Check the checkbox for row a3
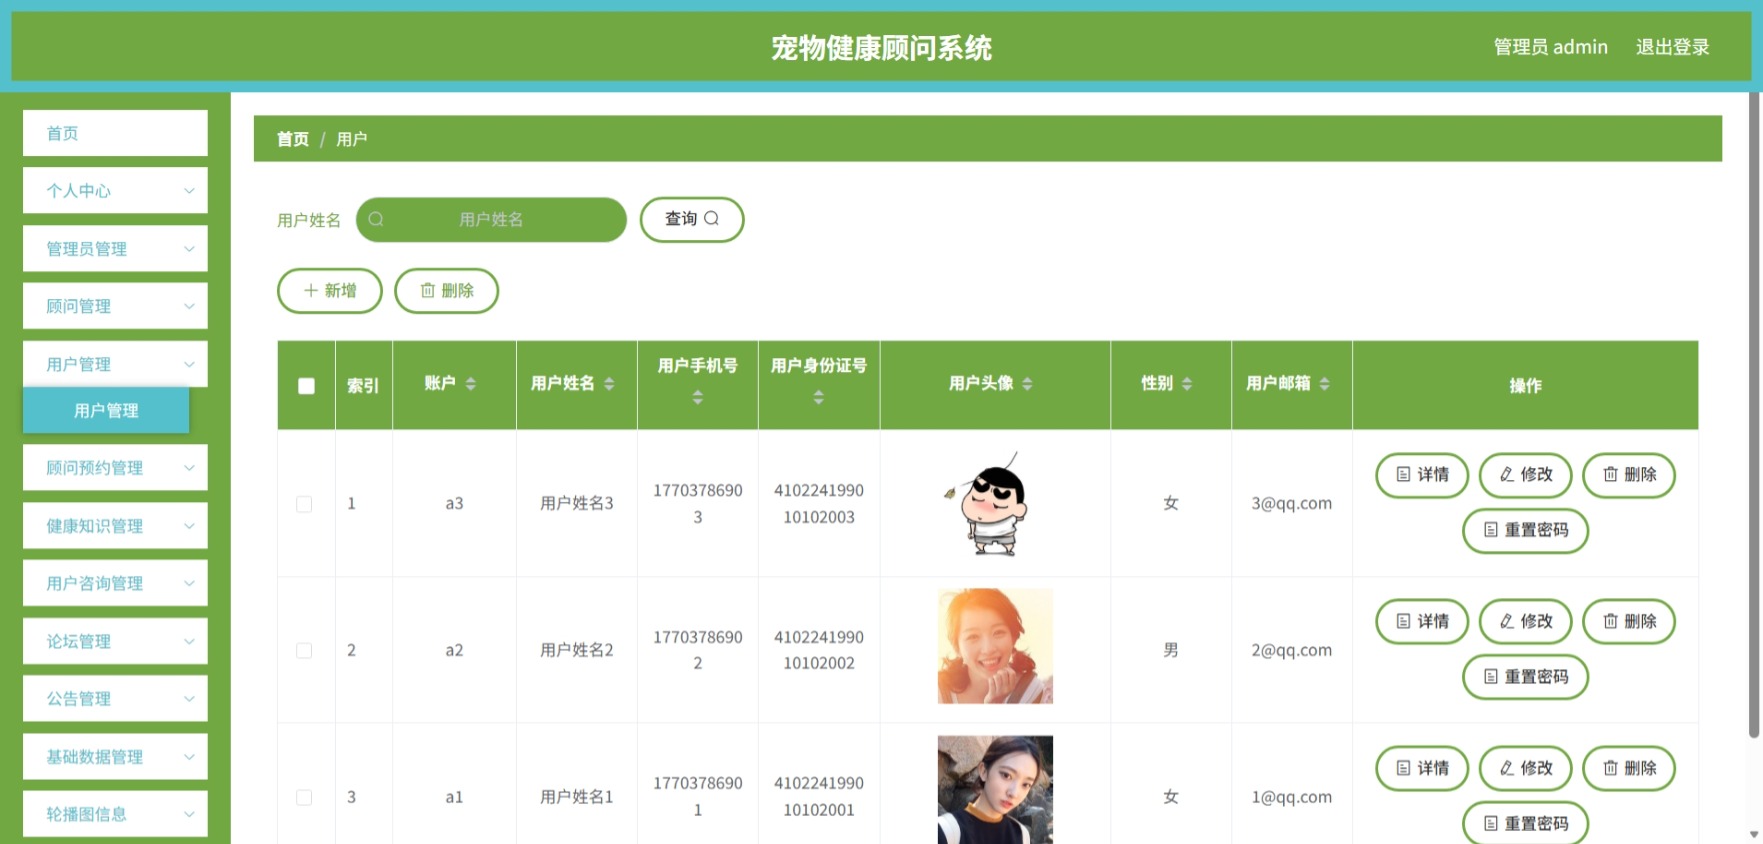The image size is (1763, 844). point(304,504)
